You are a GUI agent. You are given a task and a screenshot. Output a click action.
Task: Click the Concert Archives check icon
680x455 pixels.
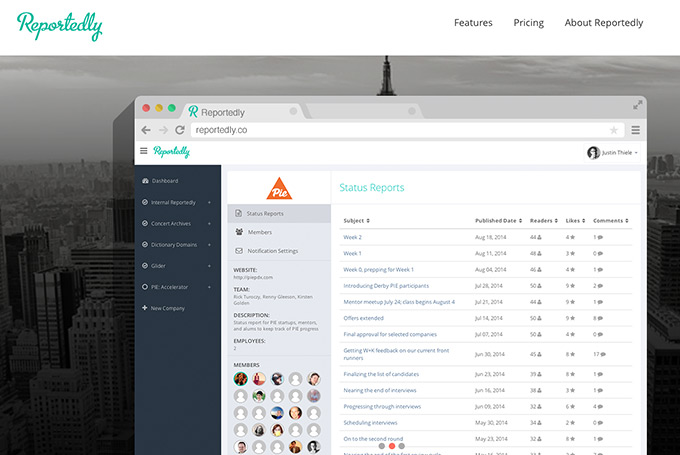click(145, 223)
